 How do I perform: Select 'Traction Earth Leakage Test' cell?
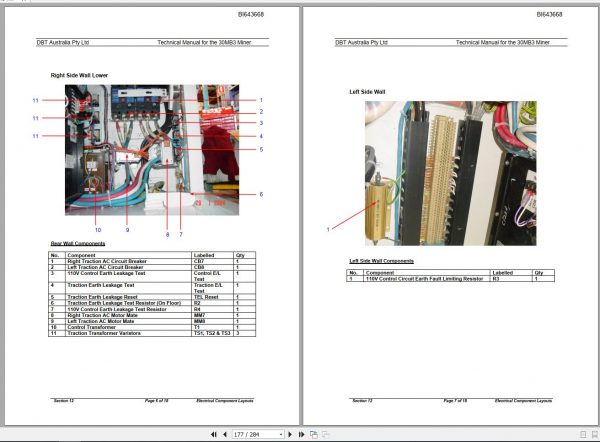128,288
